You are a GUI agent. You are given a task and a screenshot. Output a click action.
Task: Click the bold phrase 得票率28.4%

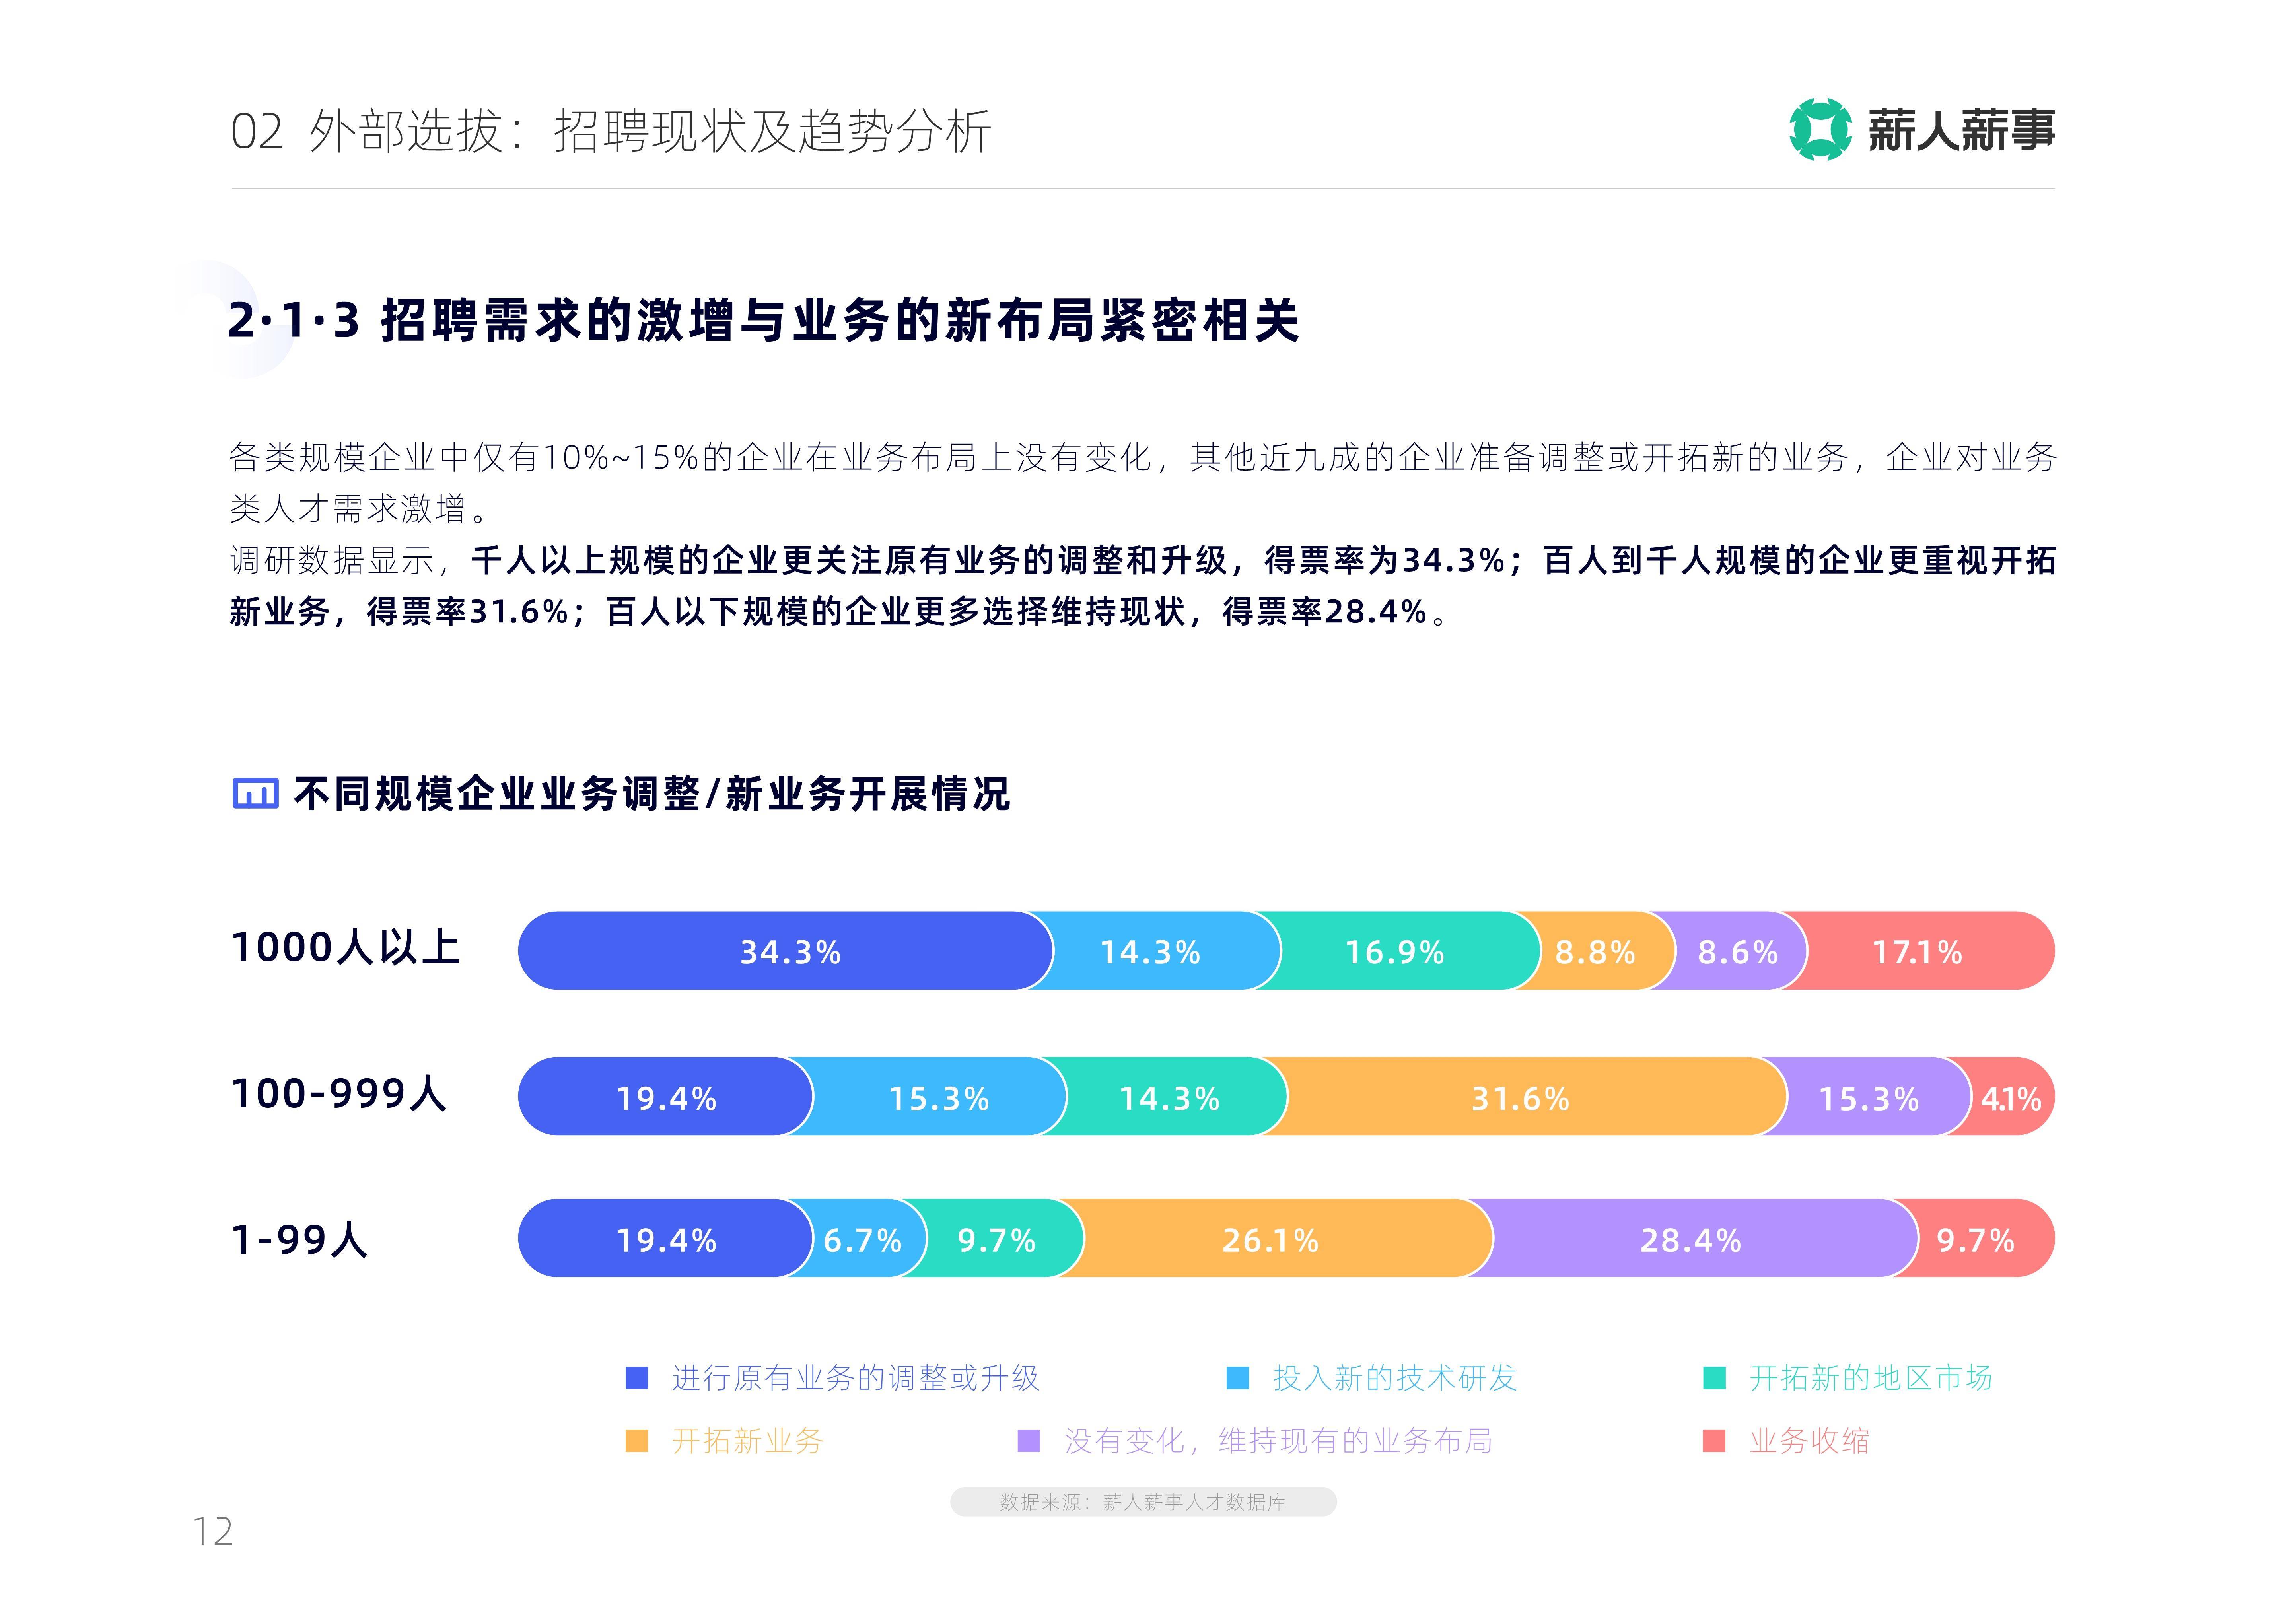coord(1324,611)
